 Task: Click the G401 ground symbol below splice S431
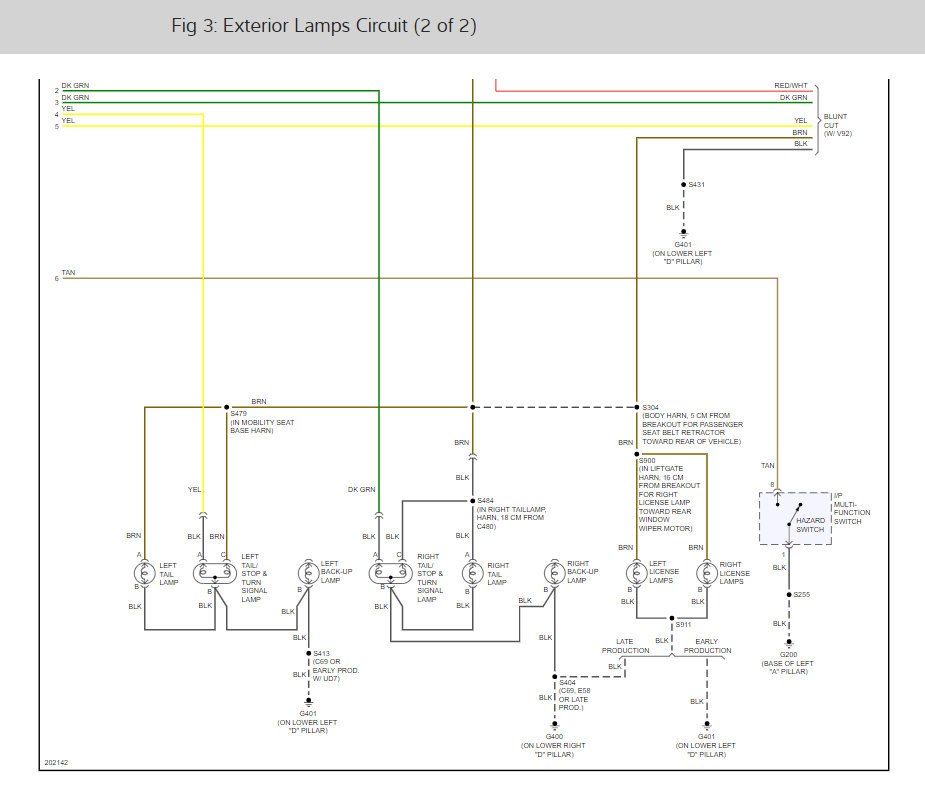pos(684,233)
